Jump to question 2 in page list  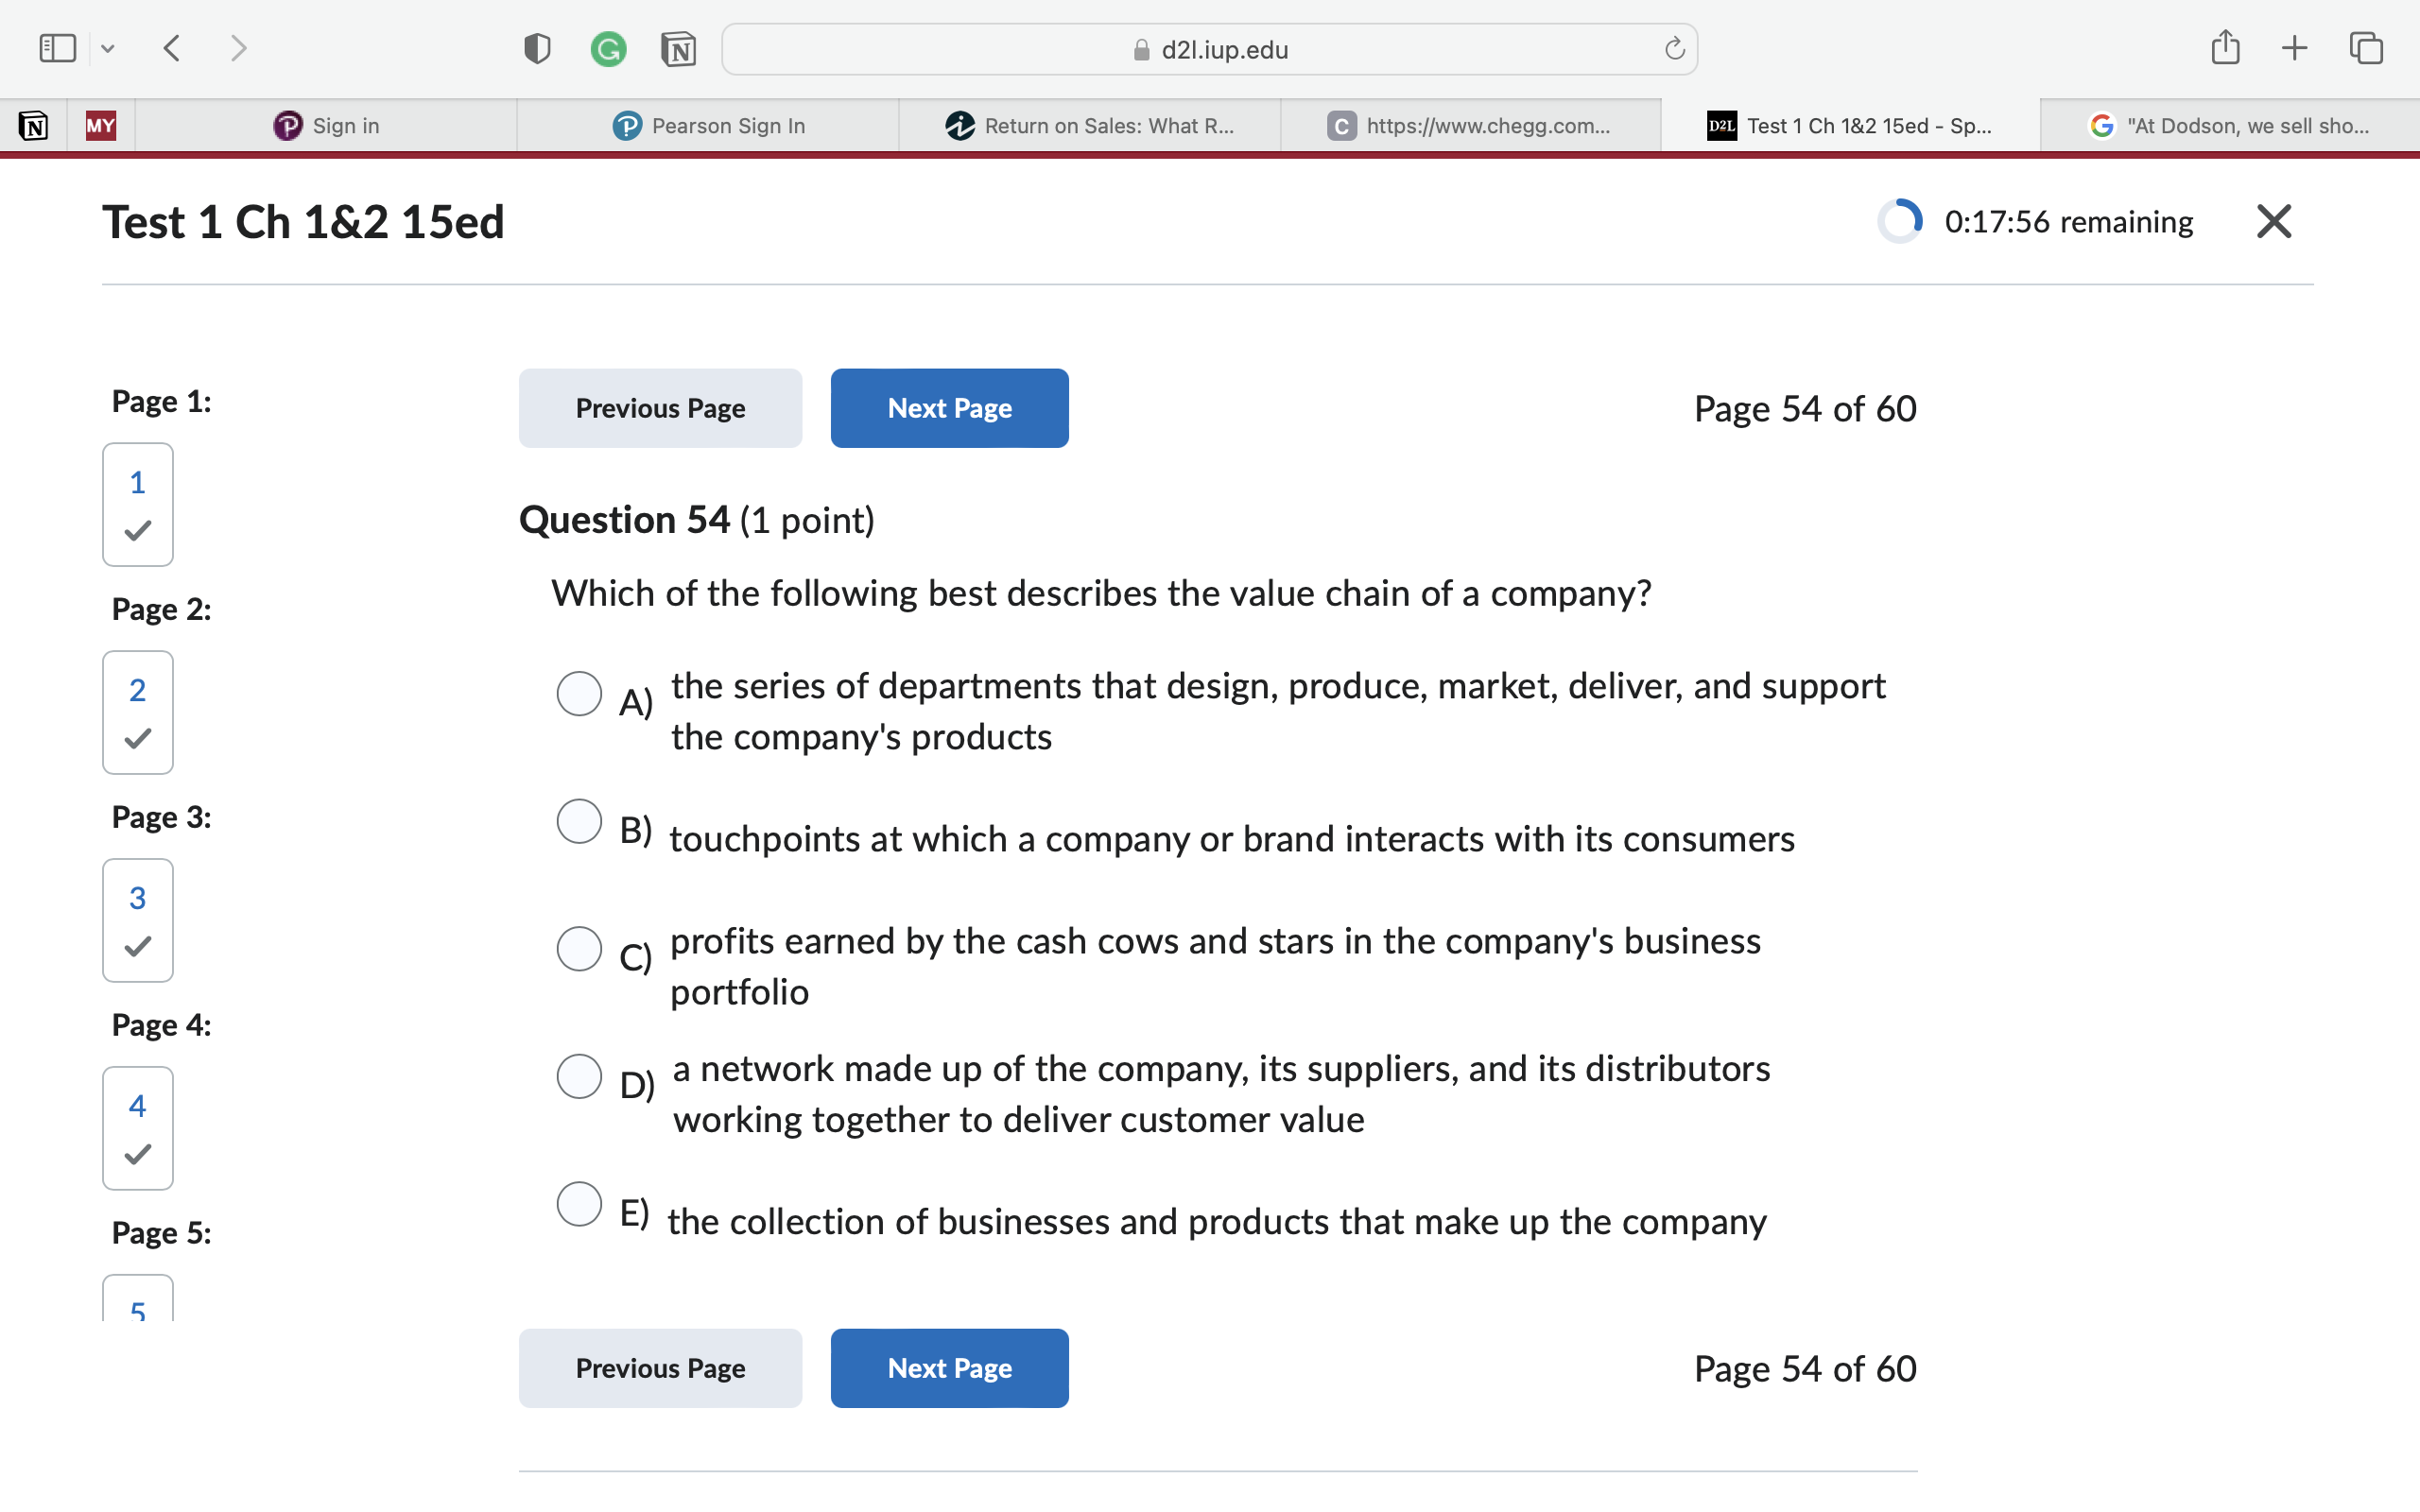(138, 713)
